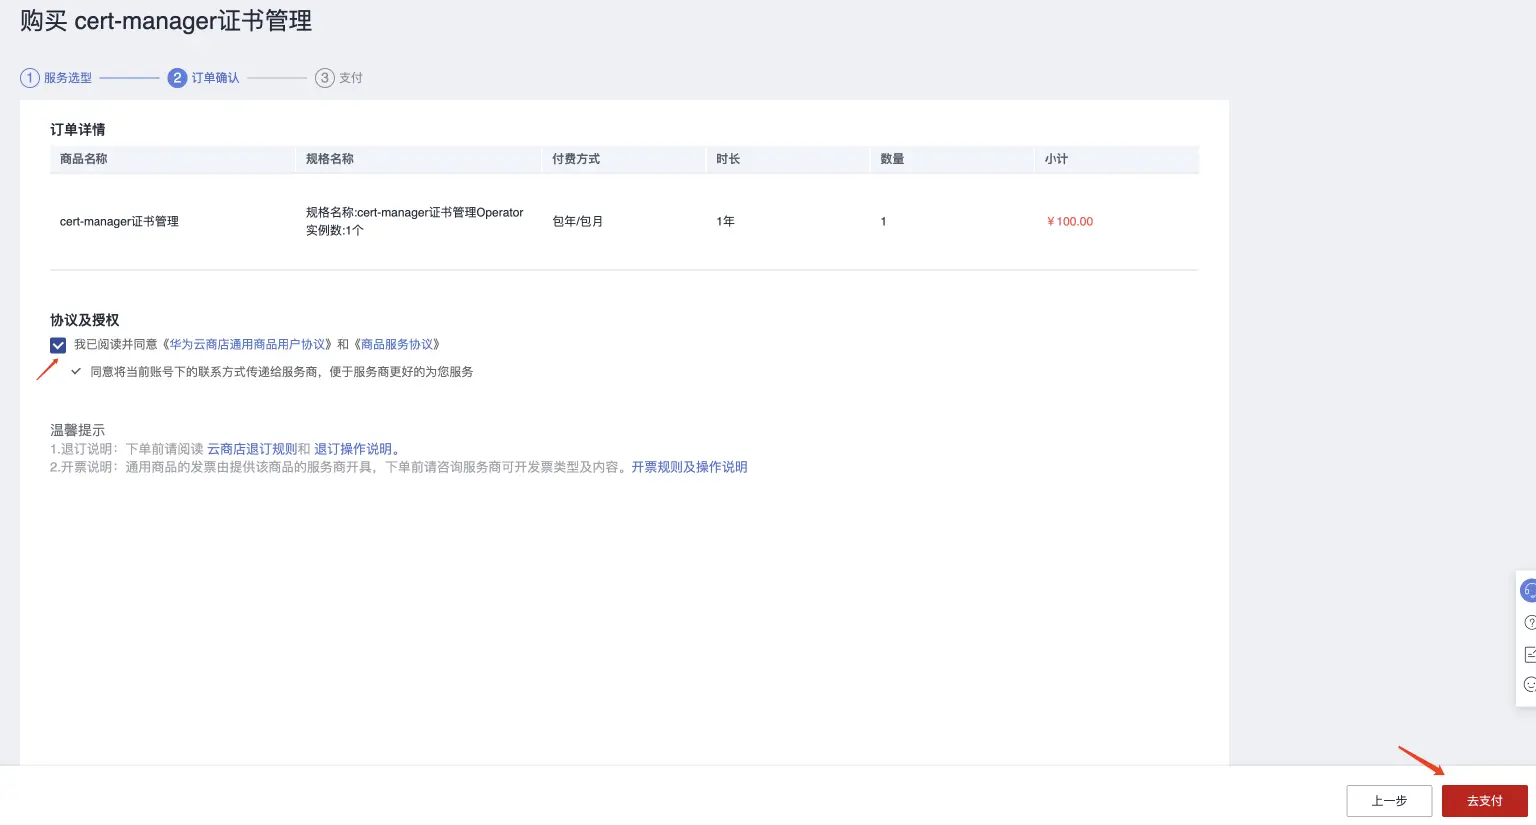The height and width of the screenshot is (825, 1536).
Task: Click step 3 circle icon 支付
Action: (324, 78)
